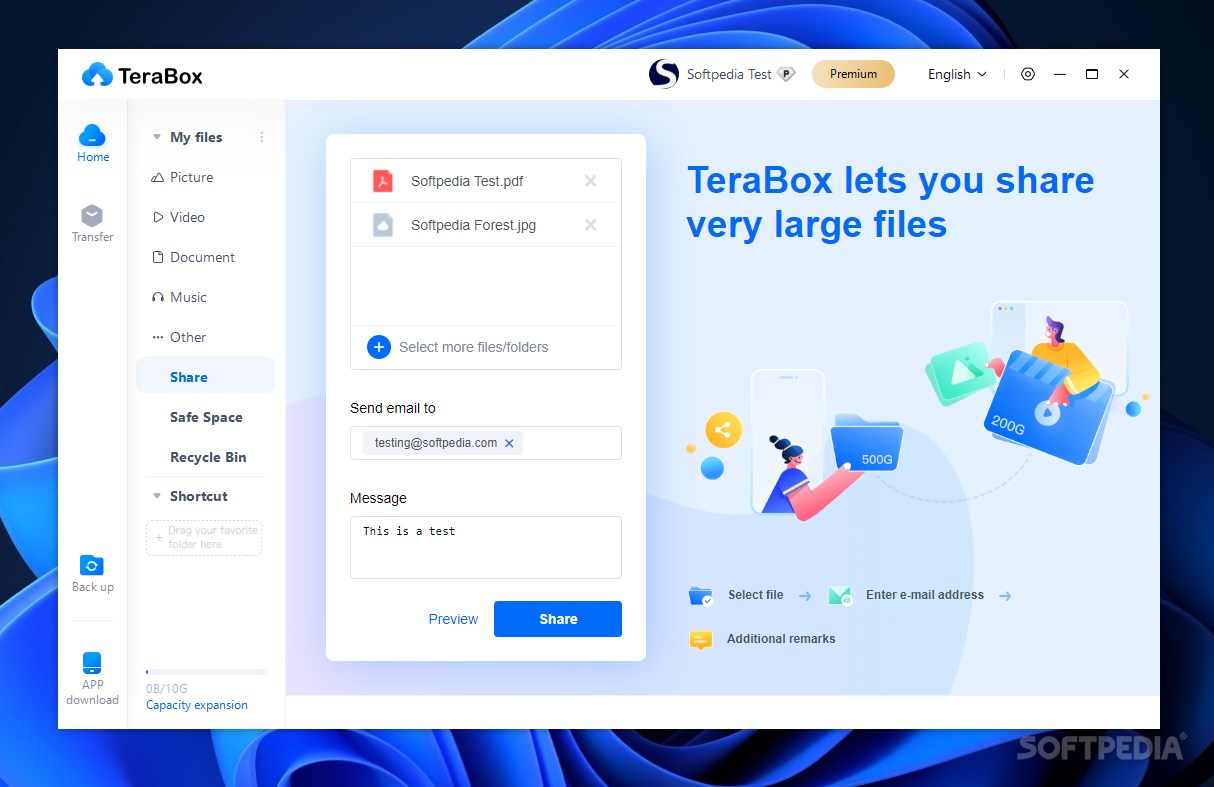Viewport: 1214px width, 787px height.
Task: Open the Transfer section icon
Action: pos(92,215)
